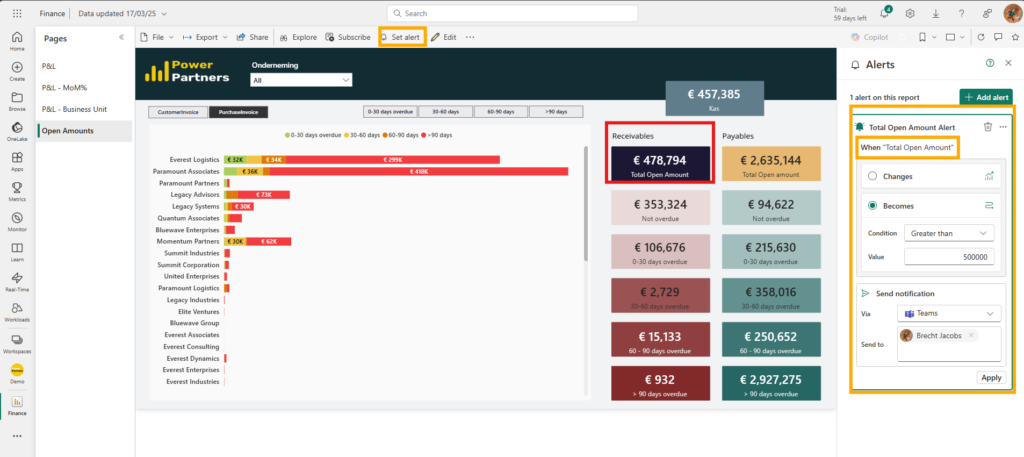Open the Create item in the left rail

coord(17,71)
